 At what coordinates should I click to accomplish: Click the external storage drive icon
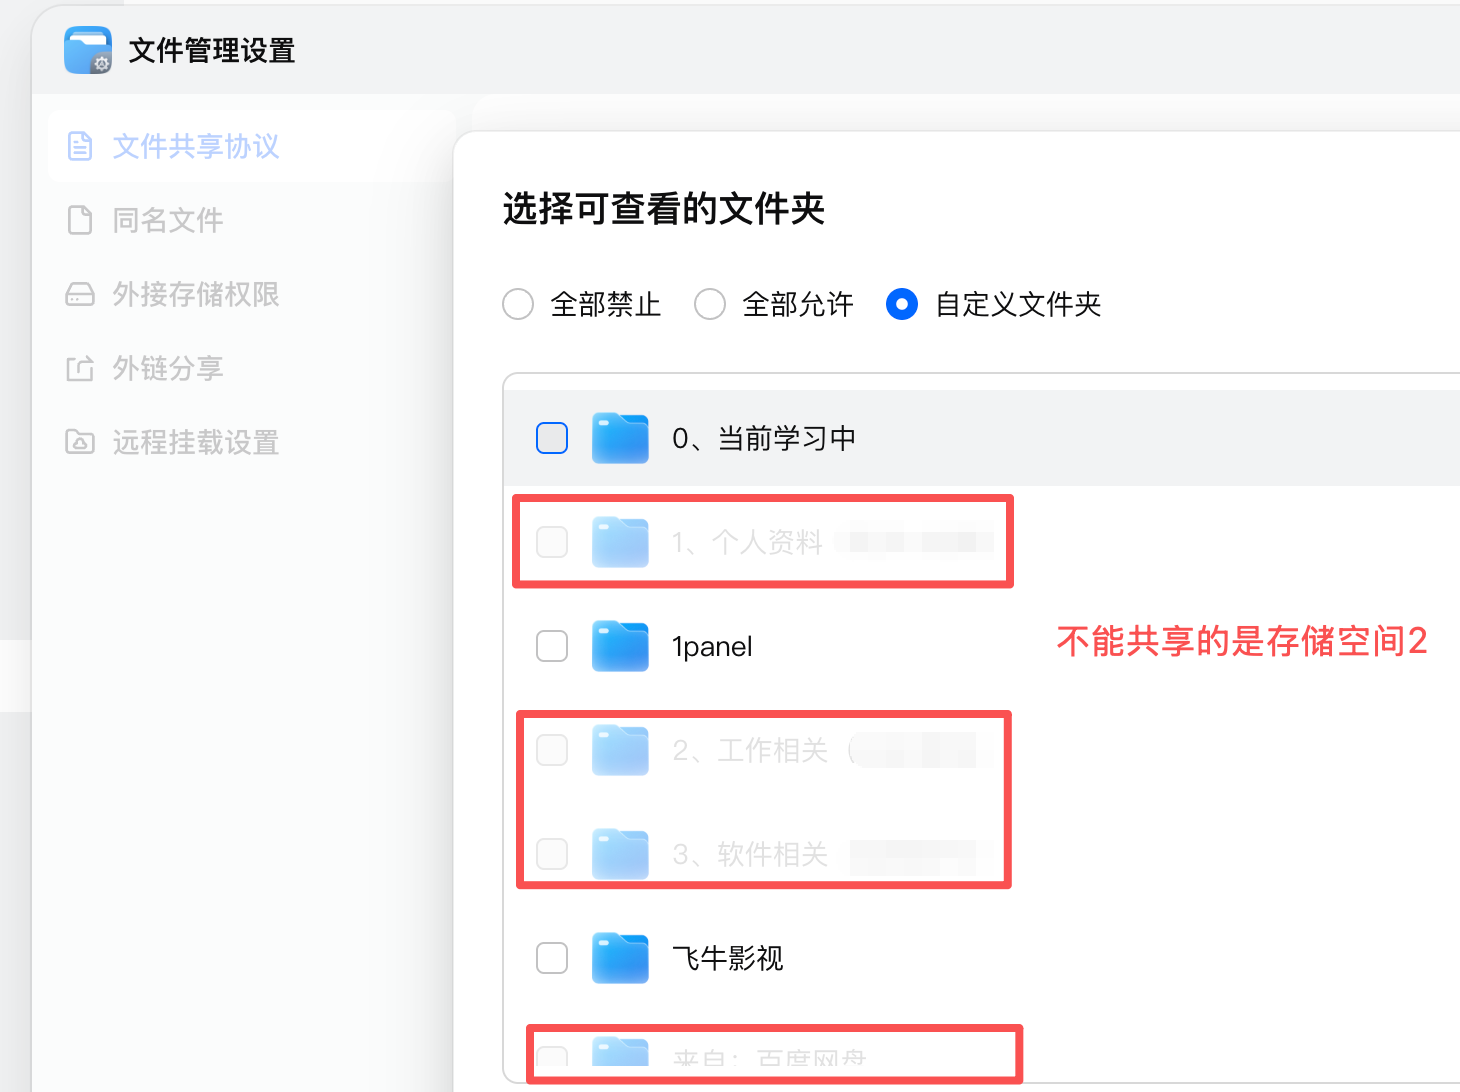pyautogui.click(x=80, y=294)
